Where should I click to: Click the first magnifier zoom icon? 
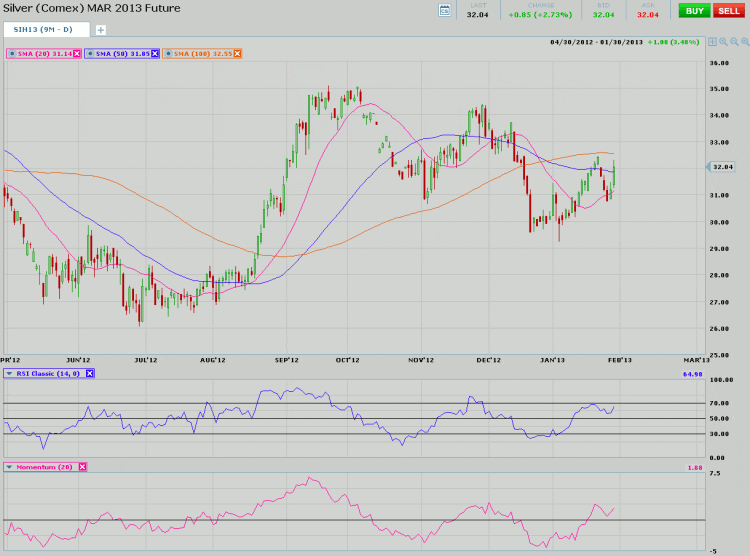[x=723, y=42]
